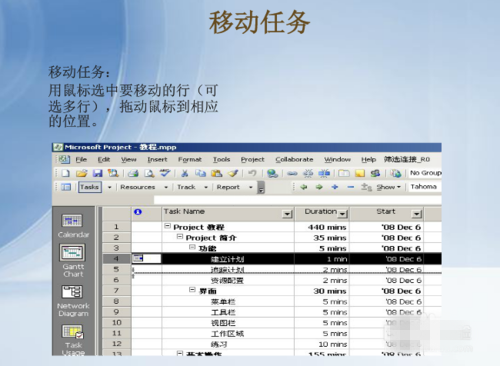Open the Duration column filter dropdown

click(x=343, y=214)
